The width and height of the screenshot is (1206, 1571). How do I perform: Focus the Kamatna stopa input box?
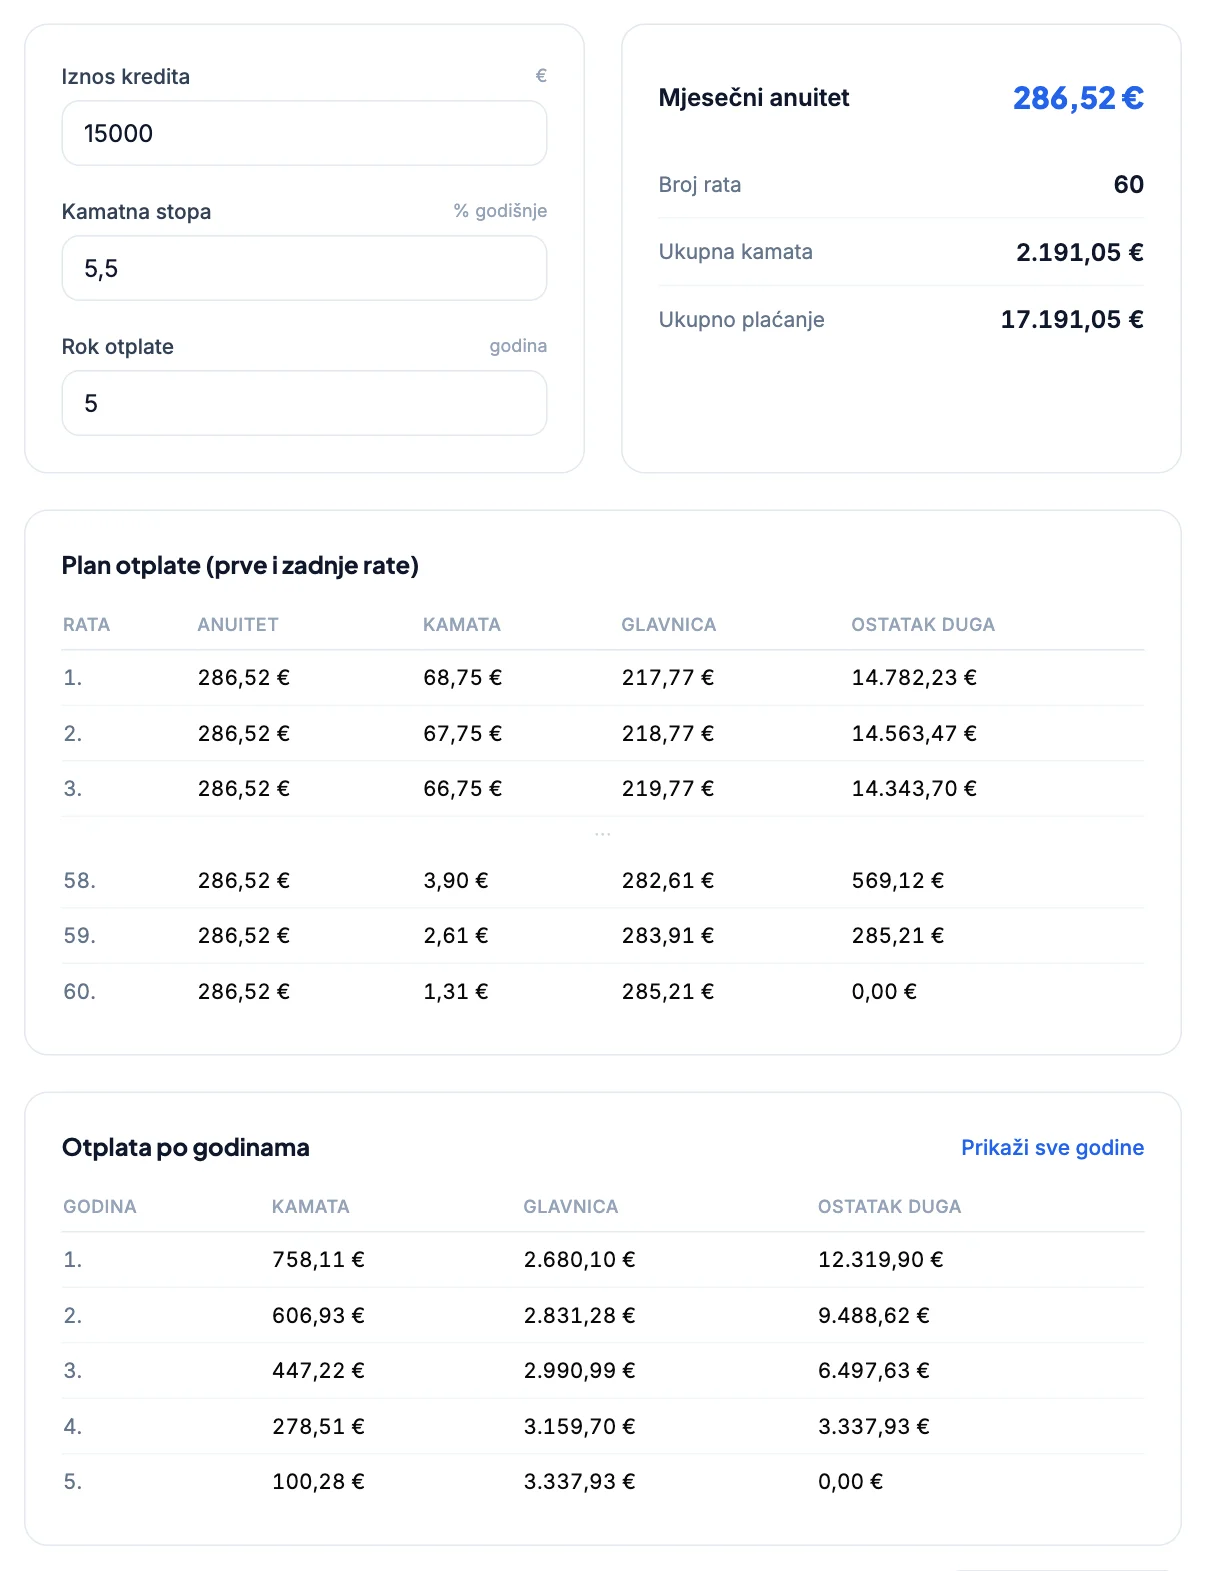pos(304,268)
